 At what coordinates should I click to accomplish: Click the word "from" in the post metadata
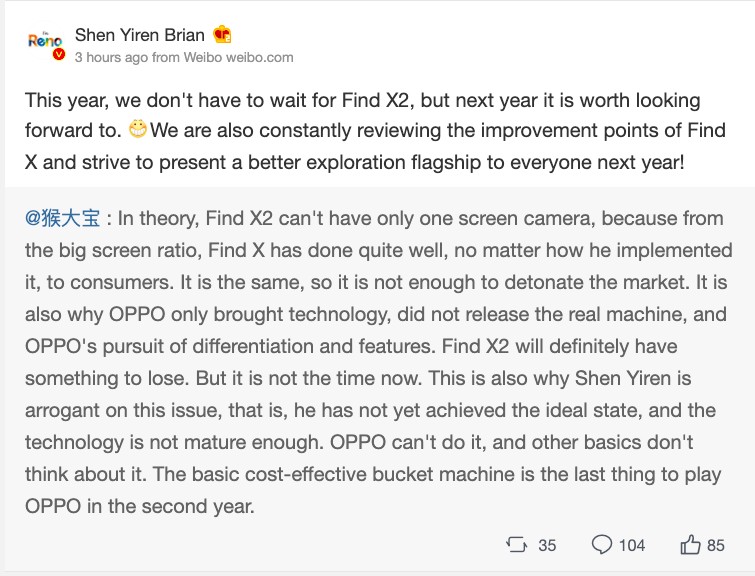tap(166, 57)
